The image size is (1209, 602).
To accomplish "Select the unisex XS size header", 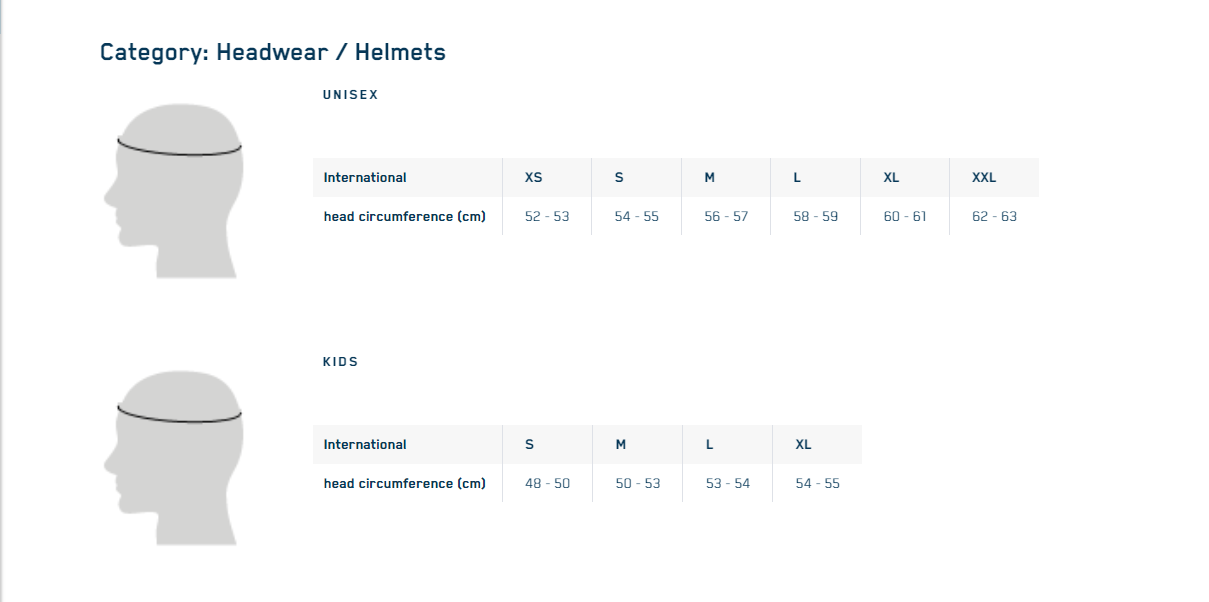I will point(534,178).
